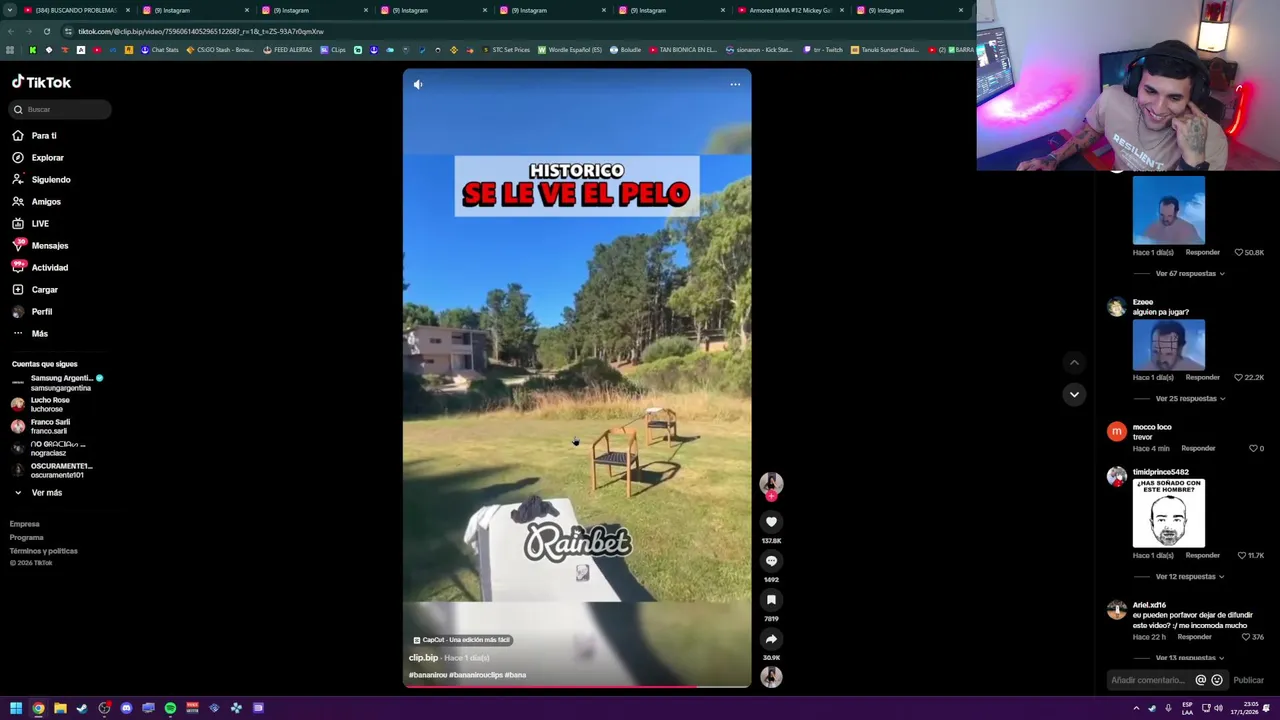The image size is (1280, 720).
Task: Reply to Ezeee's comment
Action: pyautogui.click(x=1202, y=378)
